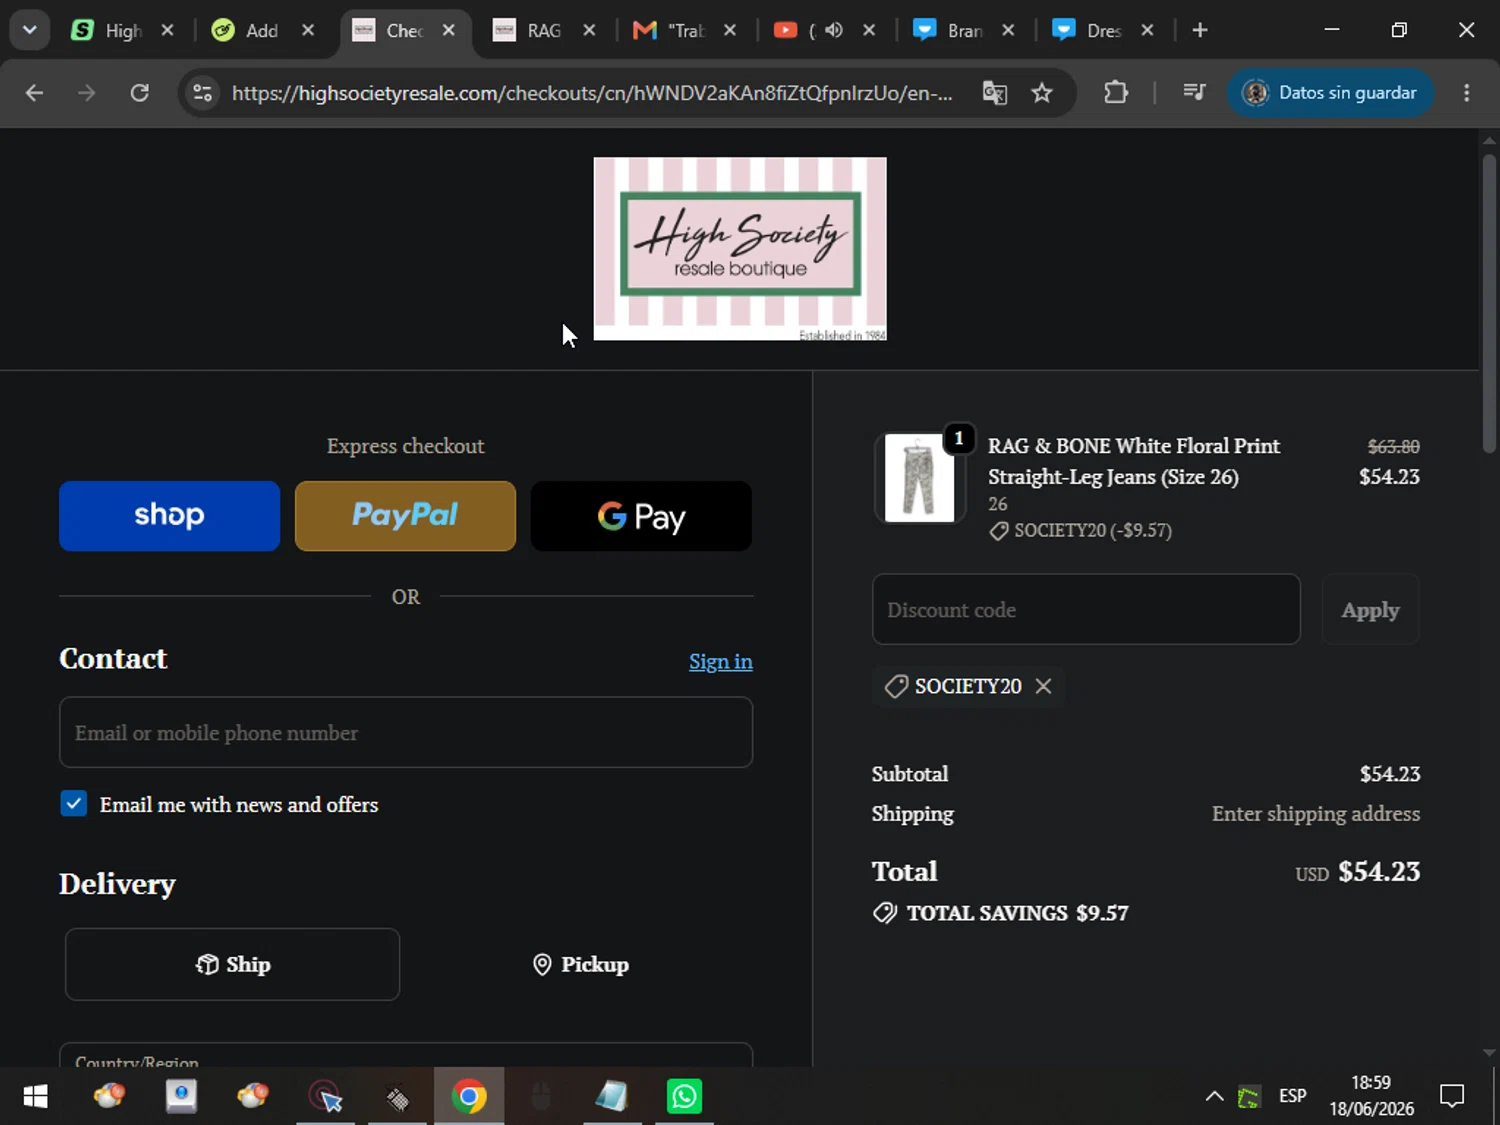Screen dimensions: 1500x1125
Task: Open WhatsApp from the taskbar
Action: pyautogui.click(x=685, y=1097)
